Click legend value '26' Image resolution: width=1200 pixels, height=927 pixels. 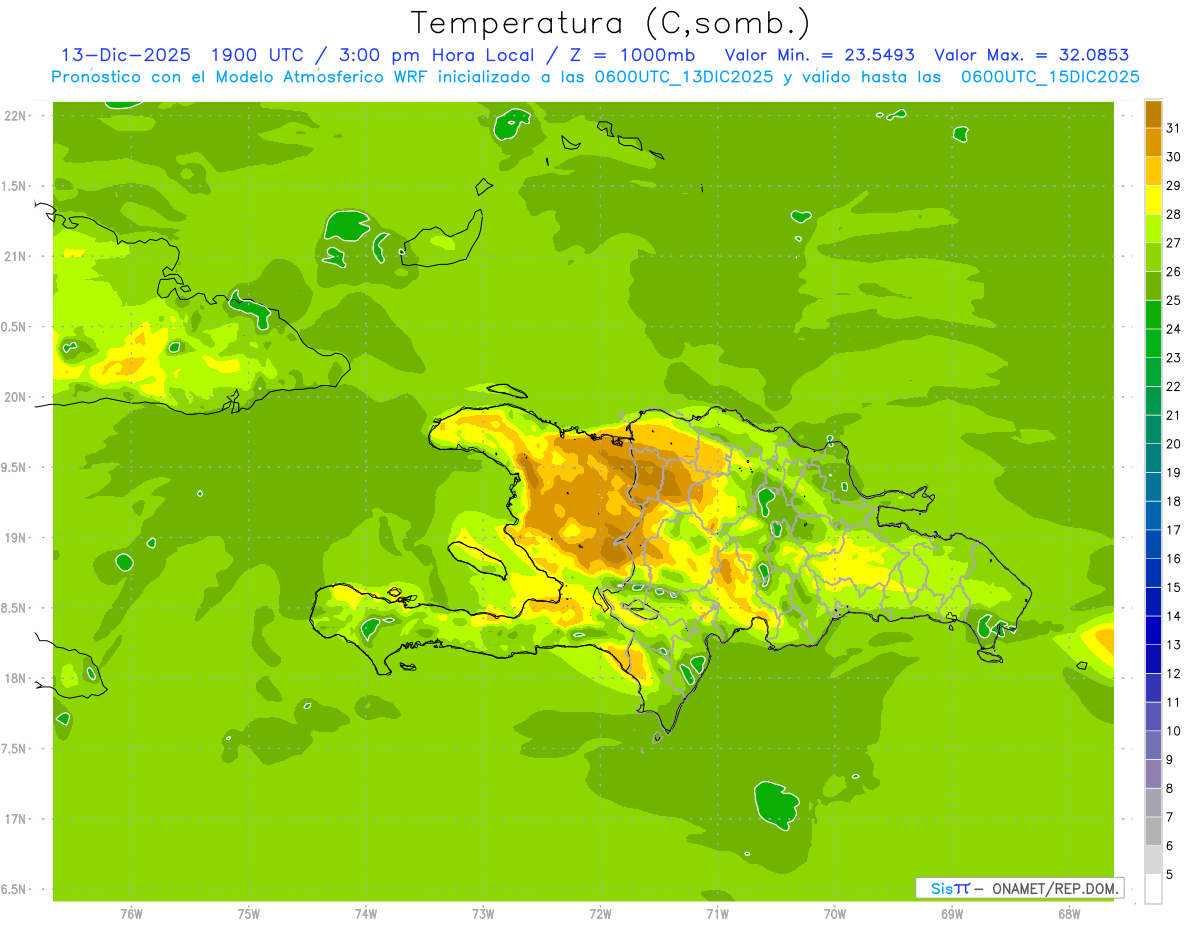pos(1174,271)
